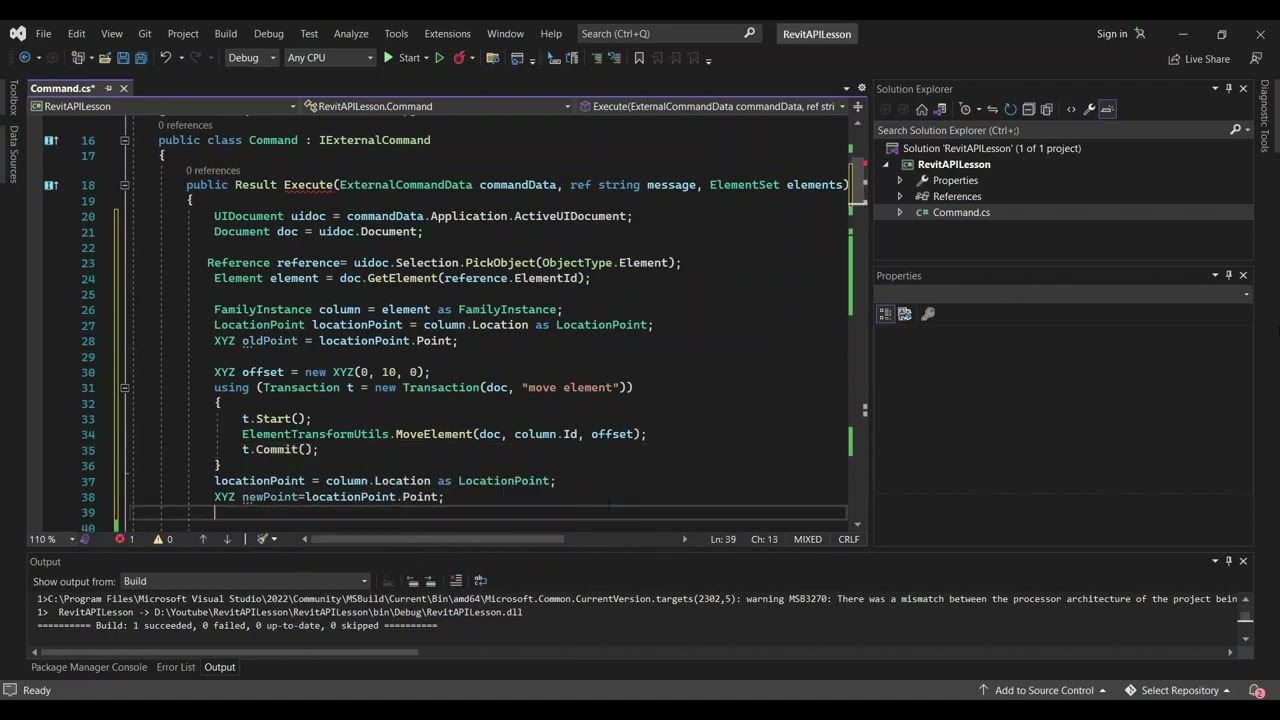
Task: Show all files in Solution Explorer
Action: click(x=1047, y=109)
